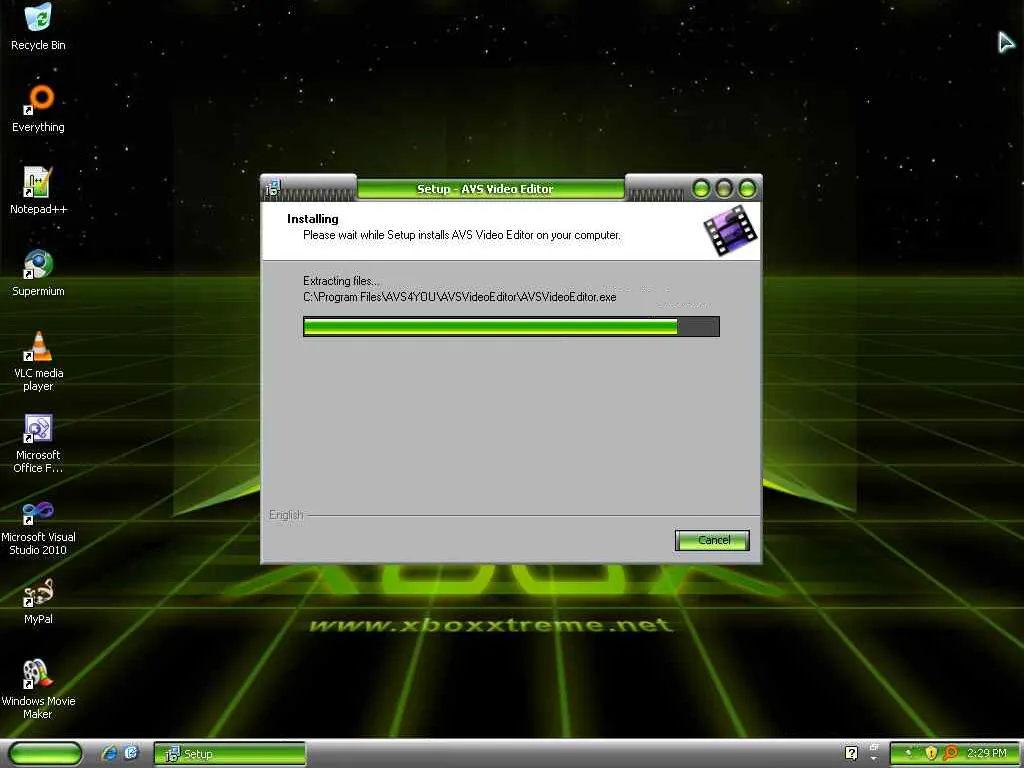The image size is (1024, 768).
Task: Click the maximize button on setup window
Action: 724,189
